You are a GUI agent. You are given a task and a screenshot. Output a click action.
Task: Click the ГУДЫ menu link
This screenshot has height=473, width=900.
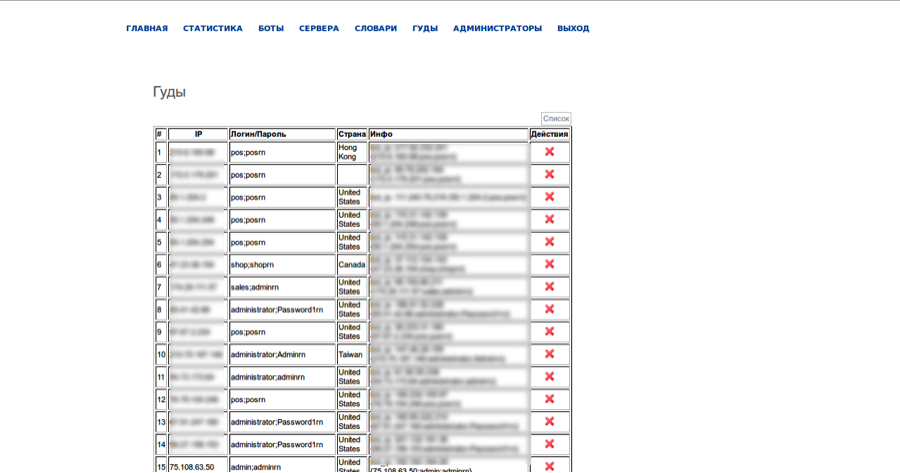coord(425,29)
